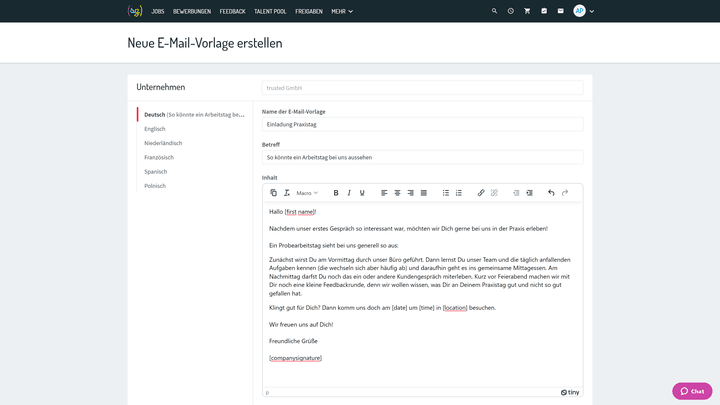This screenshot has height=405, width=720.
Task: Apply underline formatting in editor
Action: click(x=362, y=193)
